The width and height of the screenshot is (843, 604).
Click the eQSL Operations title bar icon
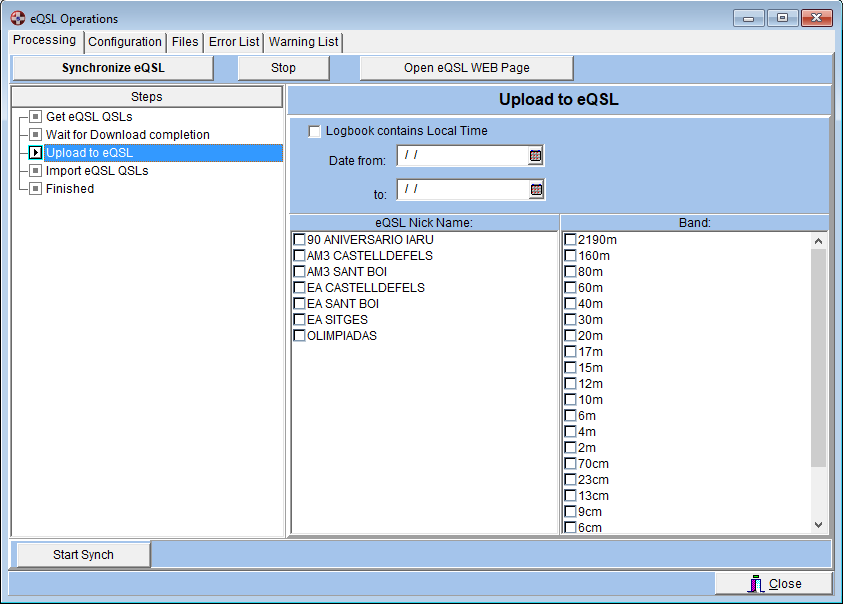17,18
